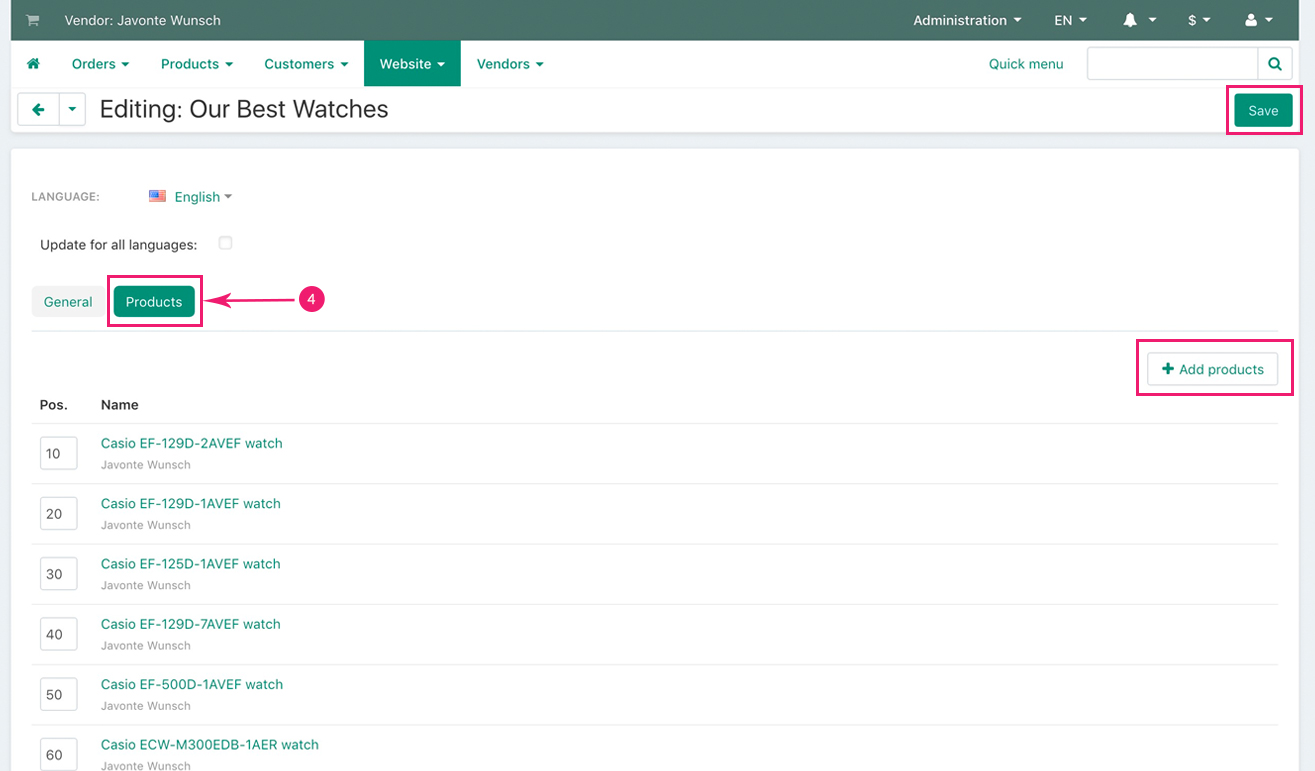Toggle Update for all languages checkbox
Image resolution: width=1315 pixels, height=771 pixels.
click(225, 243)
